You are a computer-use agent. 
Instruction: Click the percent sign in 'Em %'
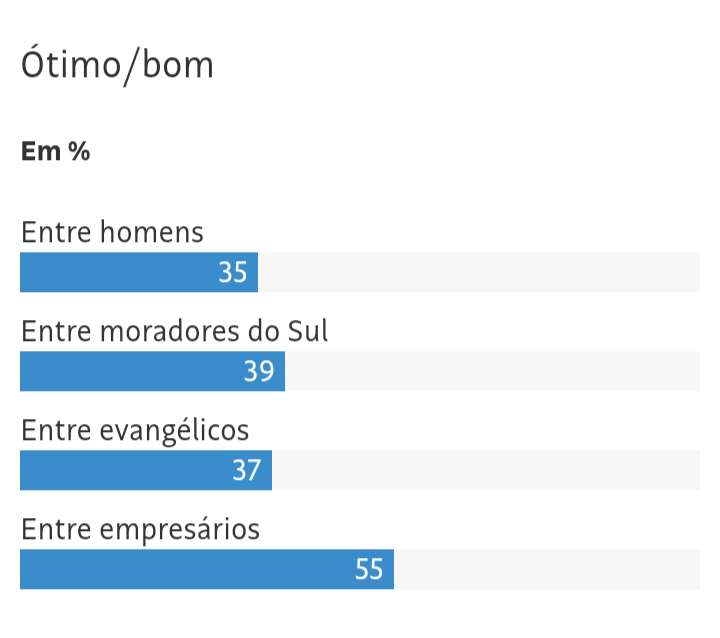click(x=79, y=152)
